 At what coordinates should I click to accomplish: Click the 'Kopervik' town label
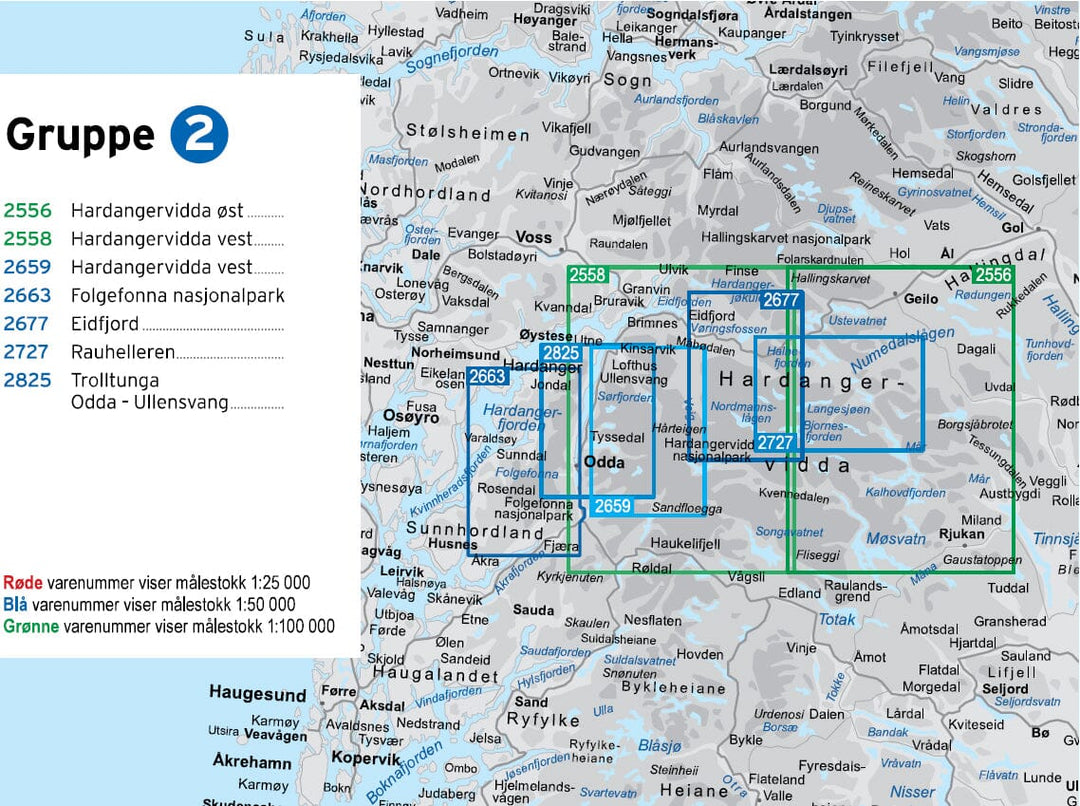tap(366, 758)
